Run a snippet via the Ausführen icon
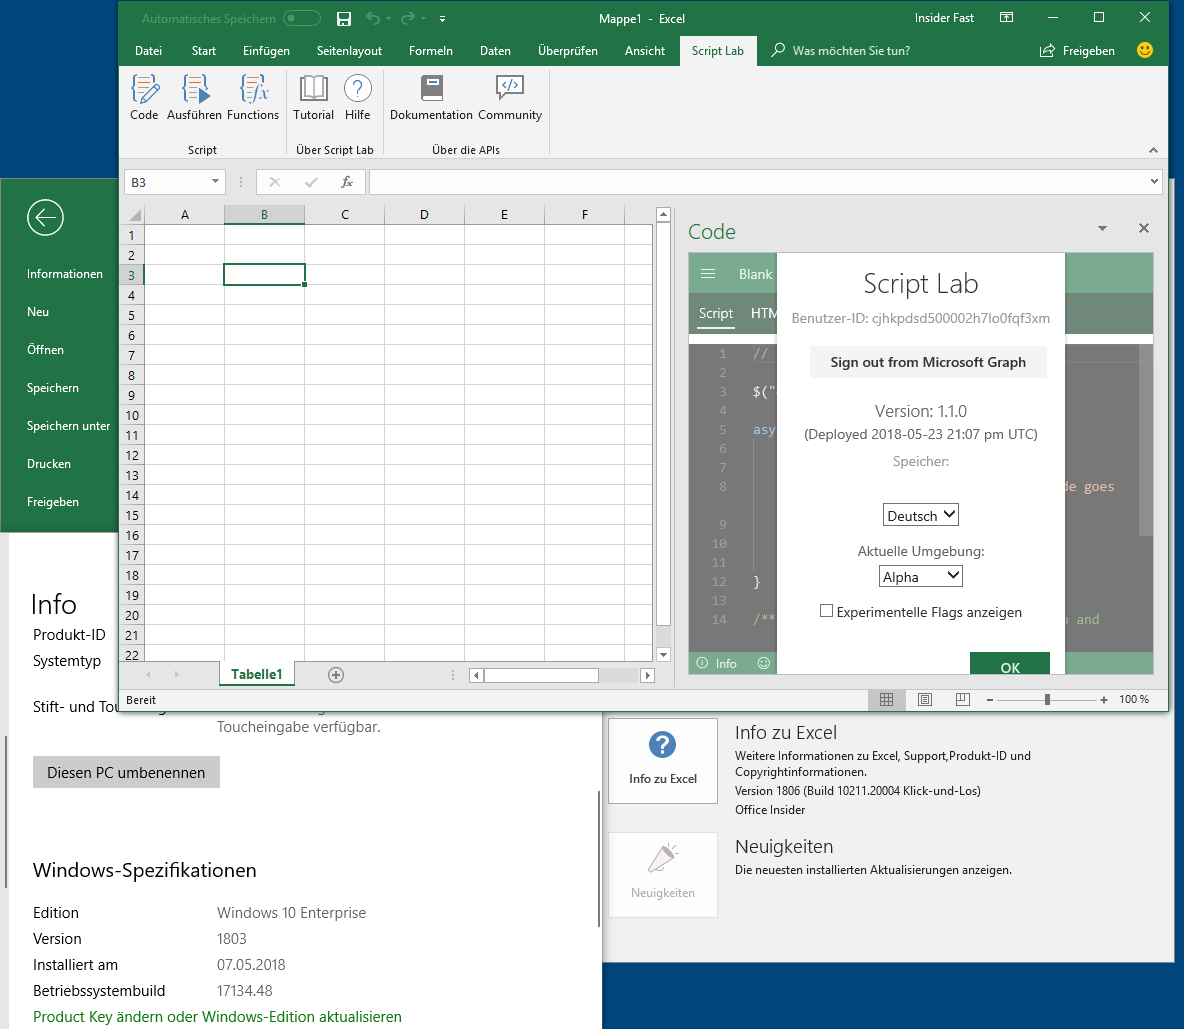The width and height of the screenshot is (1184, 1029). [x=194, y=95]
